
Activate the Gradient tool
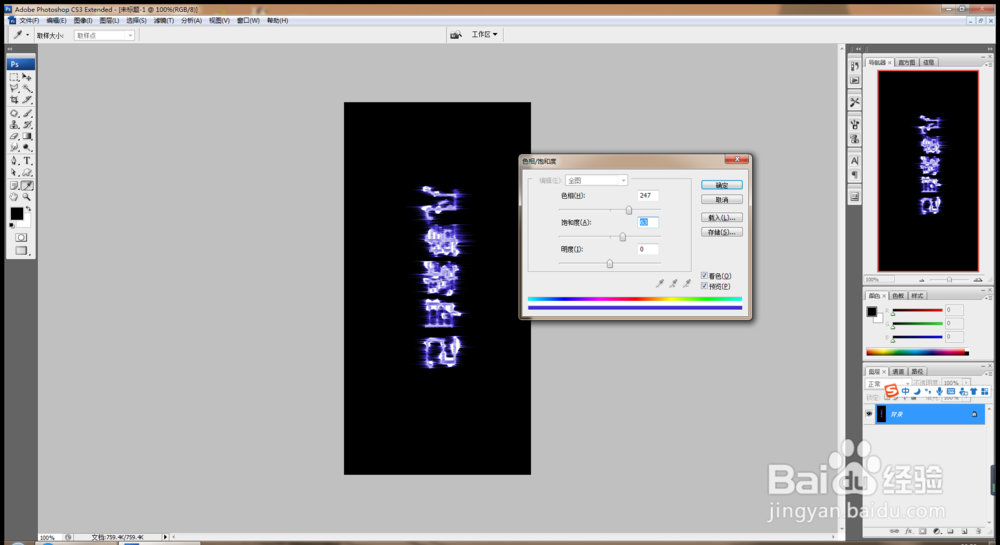pos(27,136)
